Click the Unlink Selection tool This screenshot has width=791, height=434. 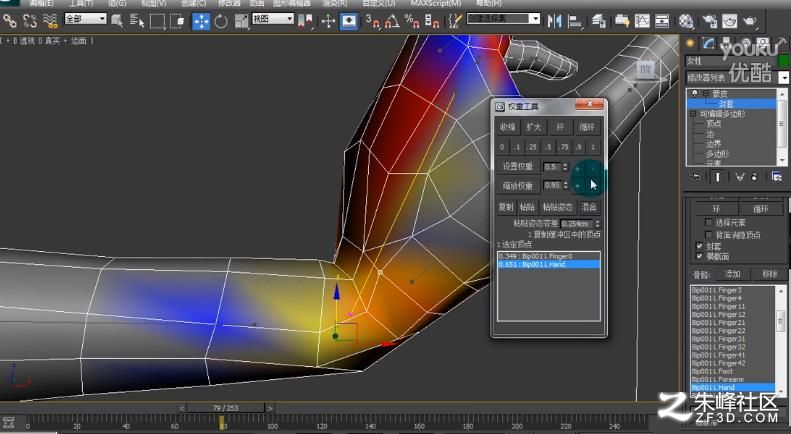pyautogui.click(x=30, y=21)
